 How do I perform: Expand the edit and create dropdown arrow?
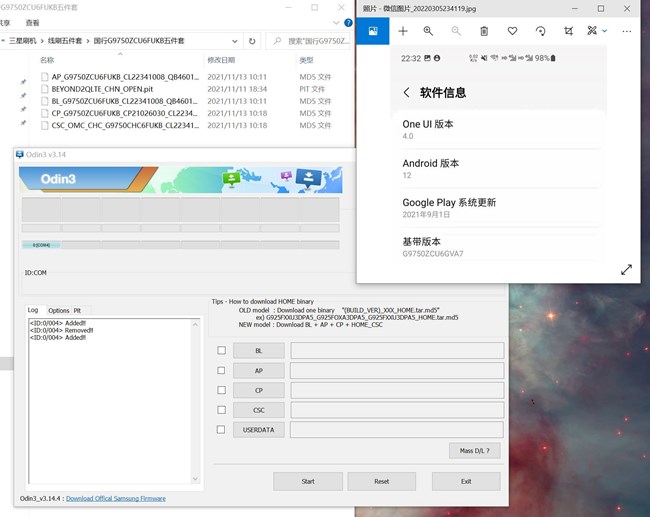point(604,31)
